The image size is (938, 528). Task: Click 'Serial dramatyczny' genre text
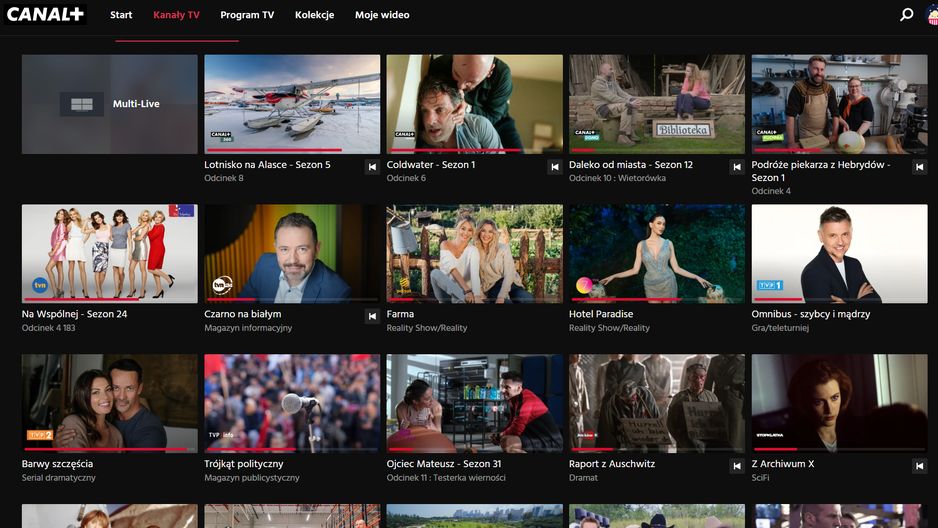click(x=59, y=478)
